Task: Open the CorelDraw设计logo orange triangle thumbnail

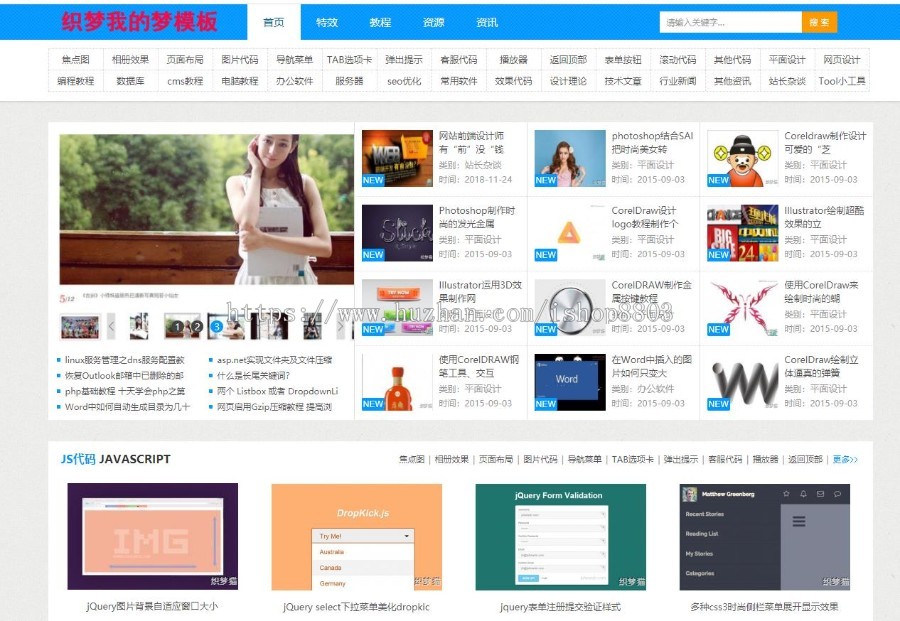Action: tap(570, 232)
